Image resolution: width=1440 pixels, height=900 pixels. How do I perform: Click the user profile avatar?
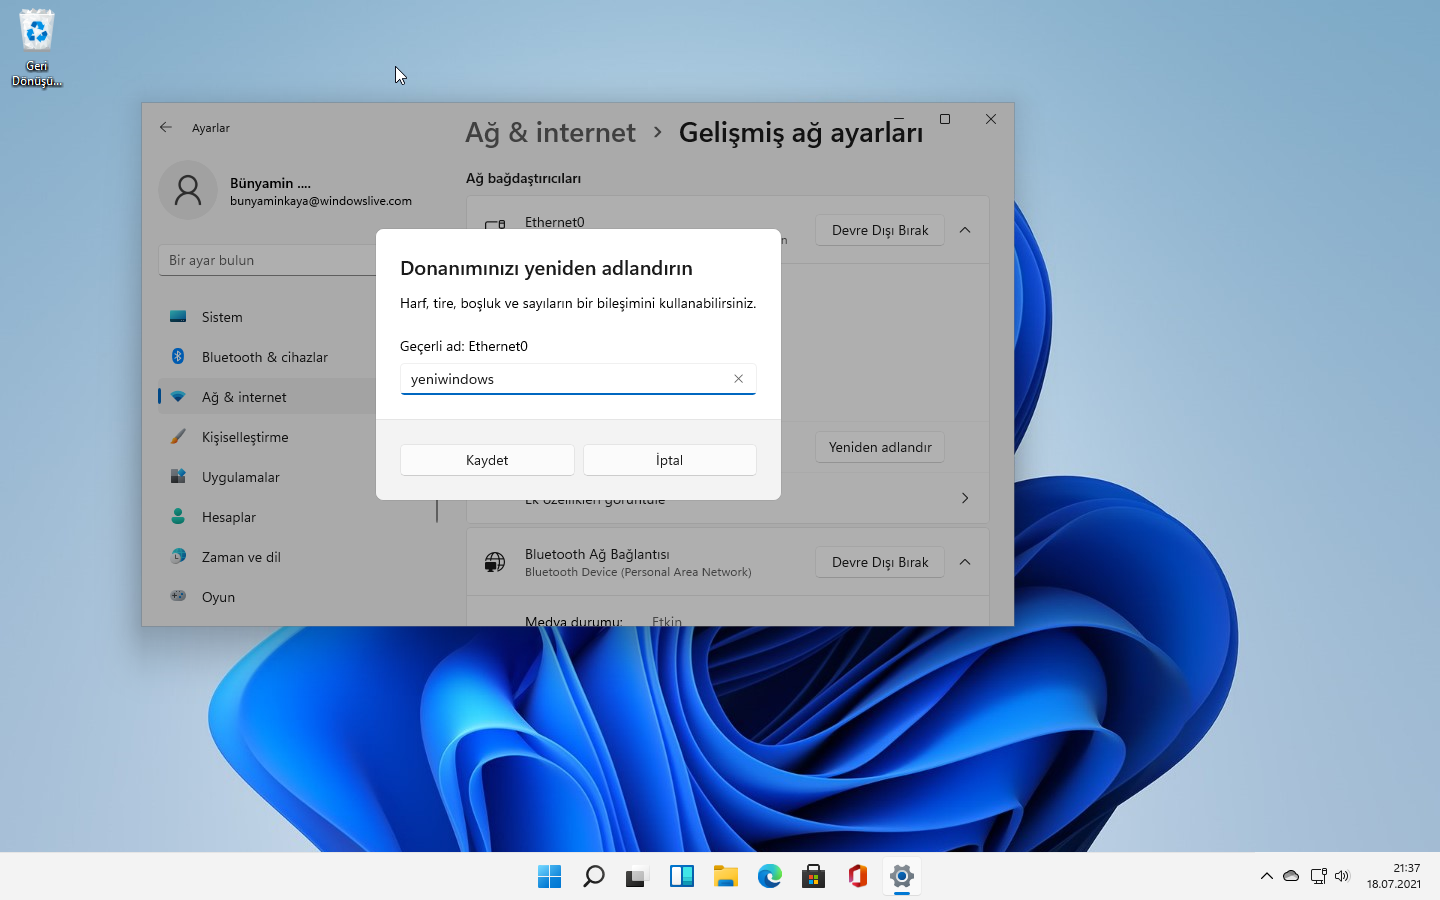coord(188,190)
